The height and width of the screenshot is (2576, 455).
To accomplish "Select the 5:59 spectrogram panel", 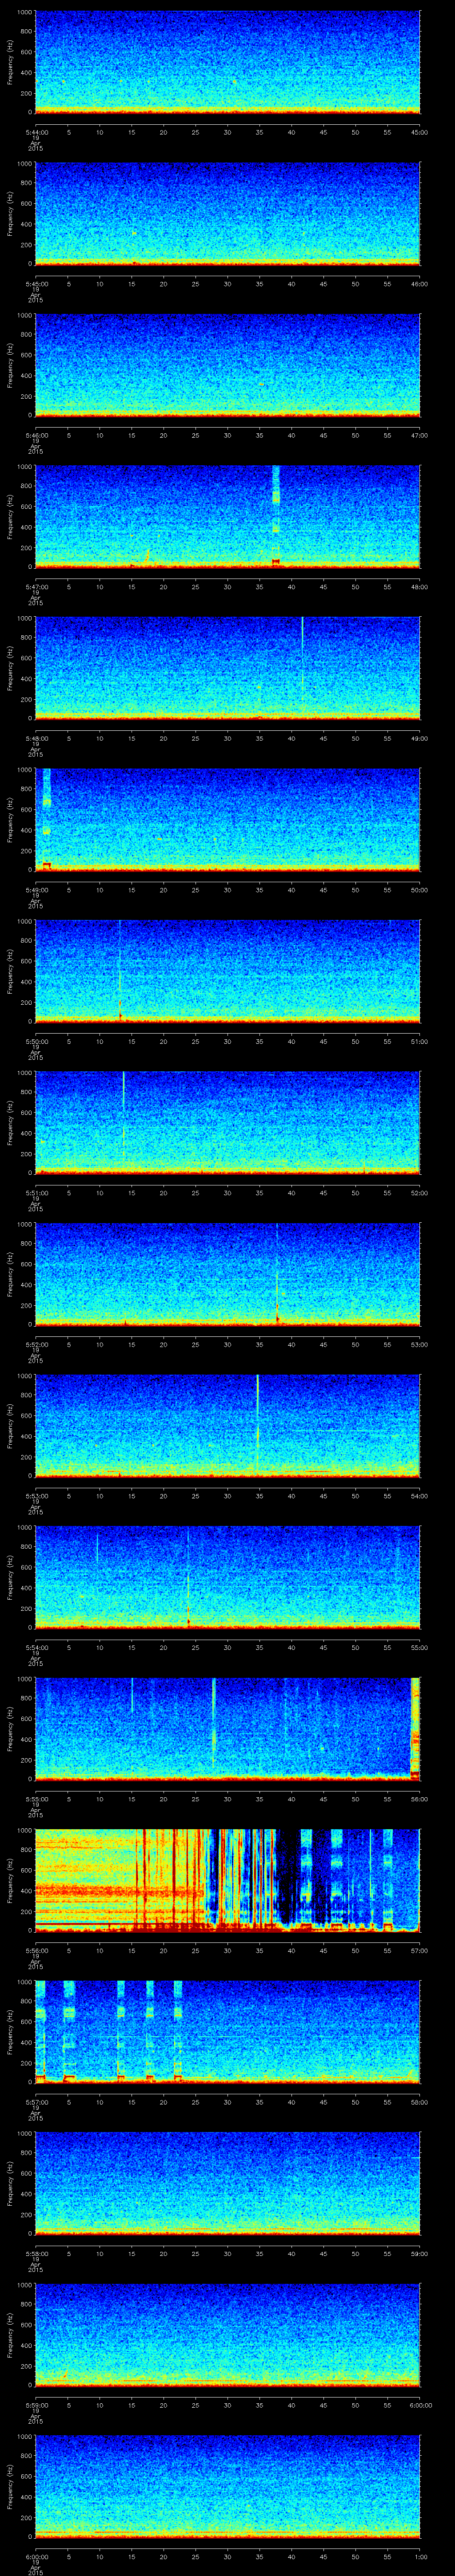I will tap(227, 2334).
